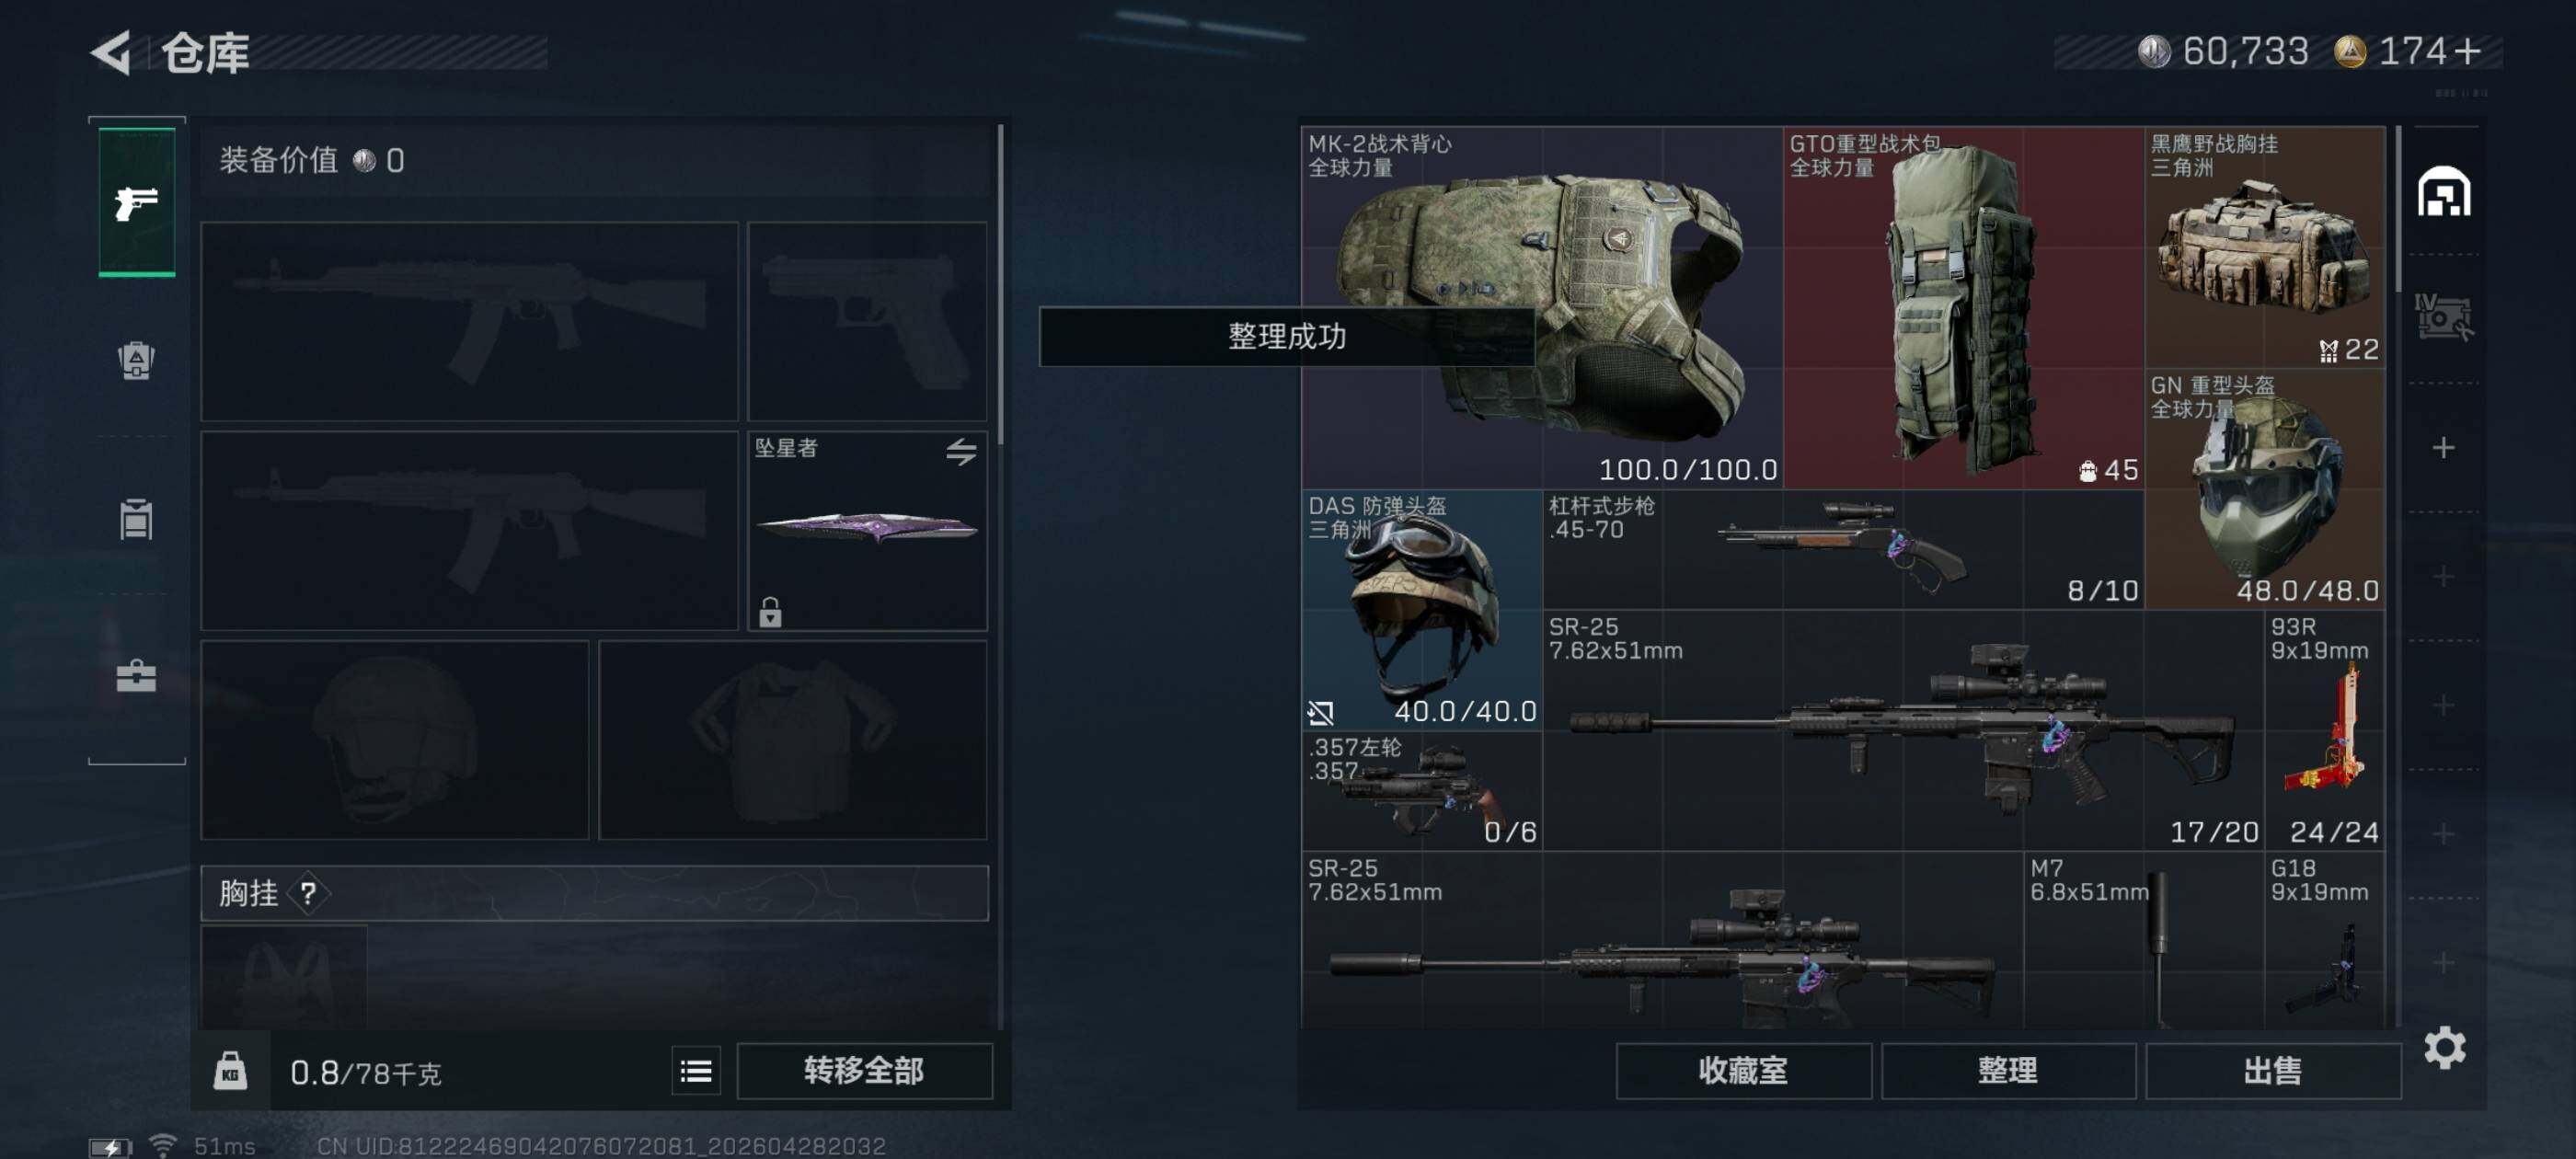2576x1159 pixels.
Task: Select the MK-2战术背心 armor item
Action: (x=1541, y=307)
